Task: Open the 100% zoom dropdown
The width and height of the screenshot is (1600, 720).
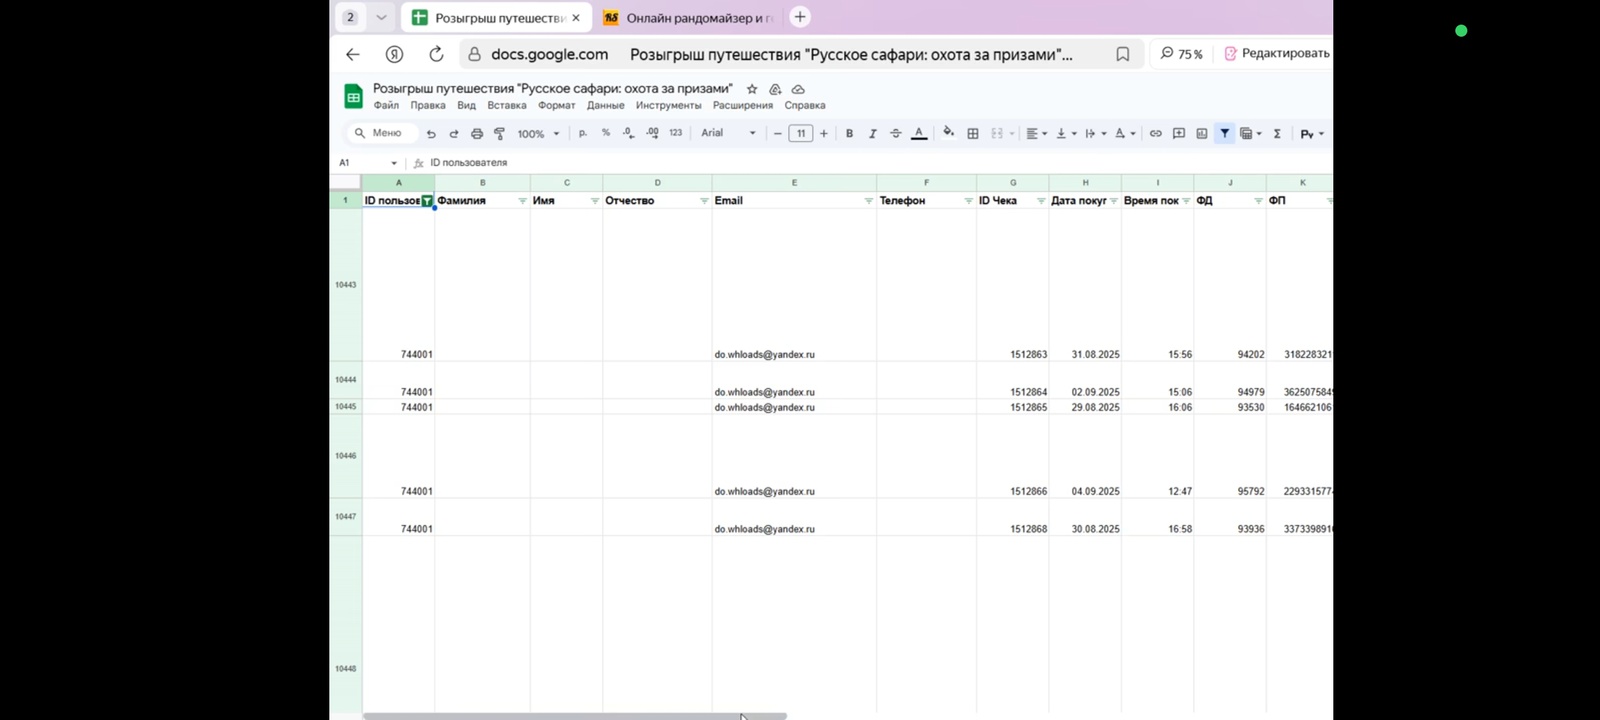Action: pos(538,134)
